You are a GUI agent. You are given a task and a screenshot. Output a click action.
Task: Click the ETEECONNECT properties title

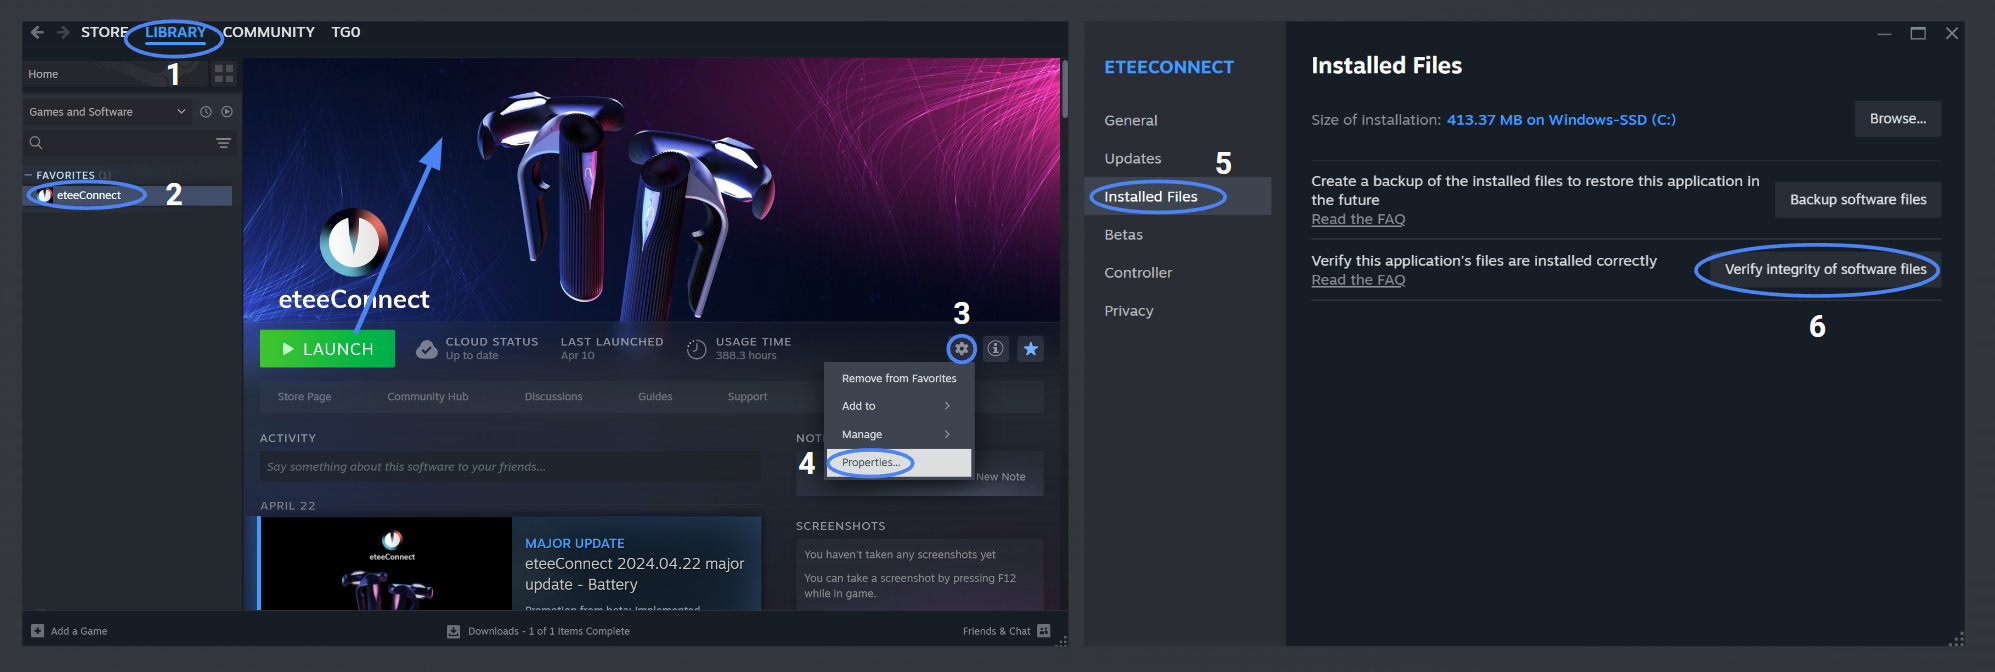(x=1169, y=67)
